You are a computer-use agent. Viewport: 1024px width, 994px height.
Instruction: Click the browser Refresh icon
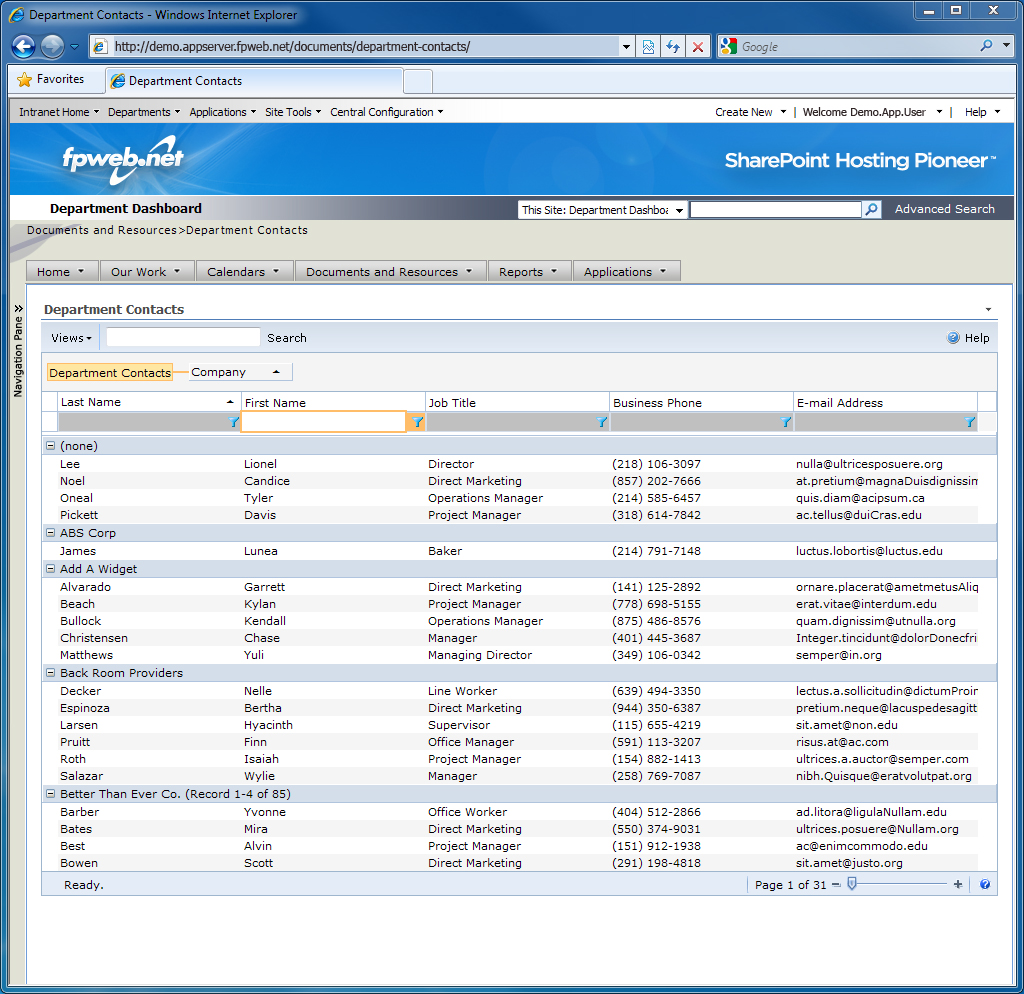click(x=673, y=47)
